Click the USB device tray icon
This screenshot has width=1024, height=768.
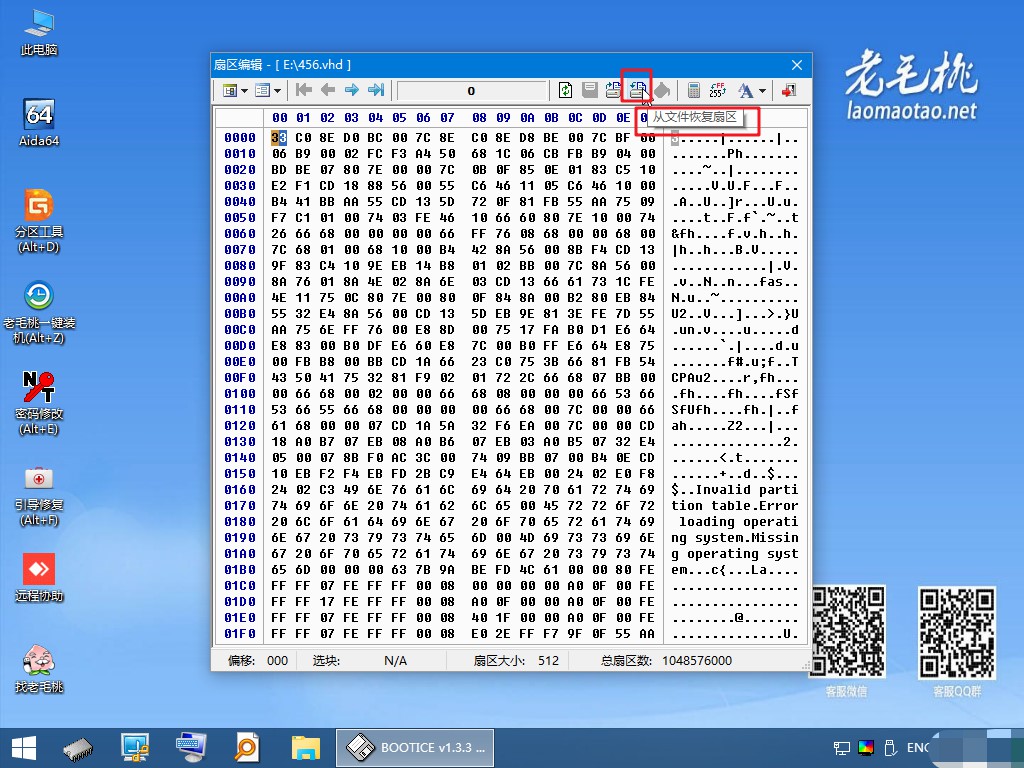[x=889, y=748]
